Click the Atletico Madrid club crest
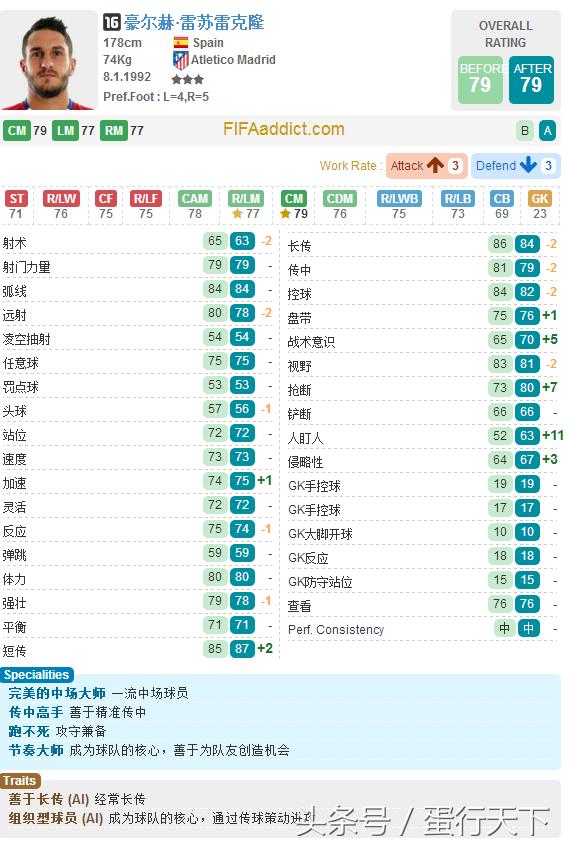 tap(181, 60)
